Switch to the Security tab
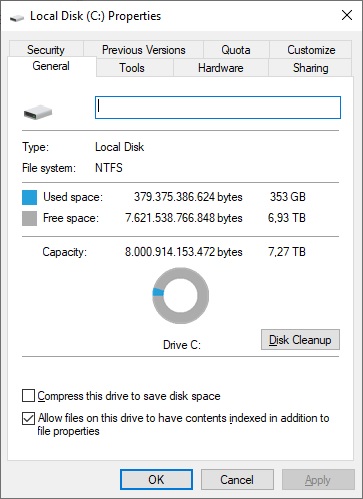363x499 pixels. pyautogui.click(x=46, y=50)
